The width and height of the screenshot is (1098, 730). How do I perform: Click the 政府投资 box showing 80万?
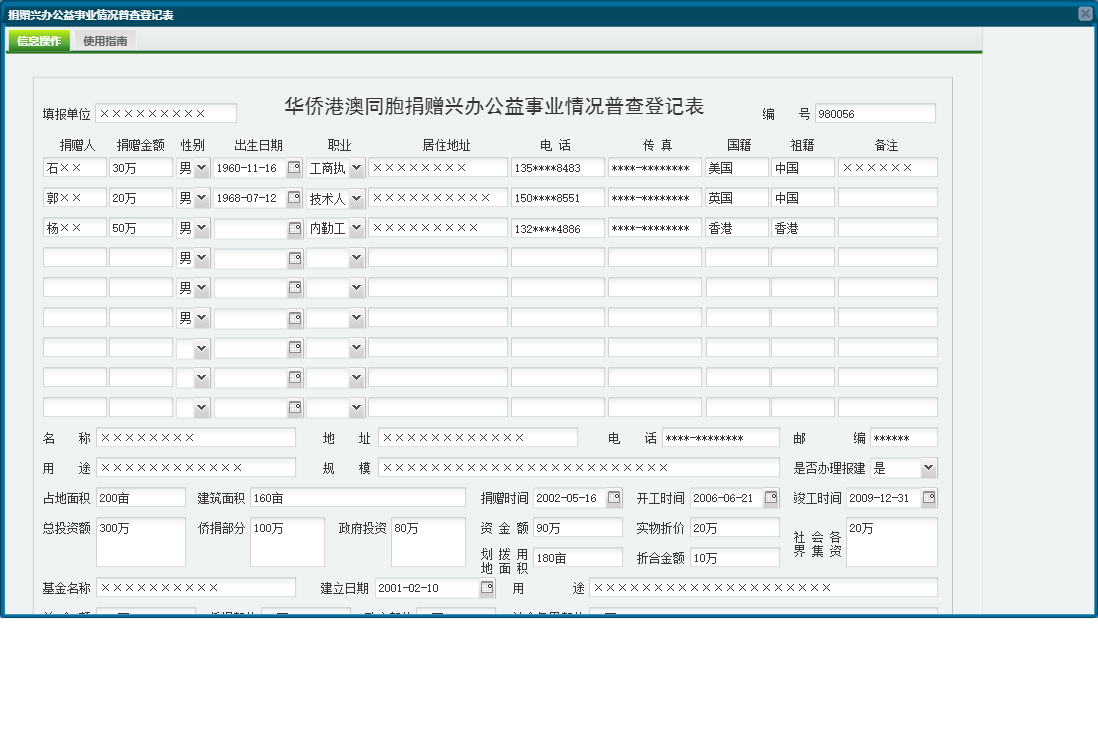[x=429, y=542]
